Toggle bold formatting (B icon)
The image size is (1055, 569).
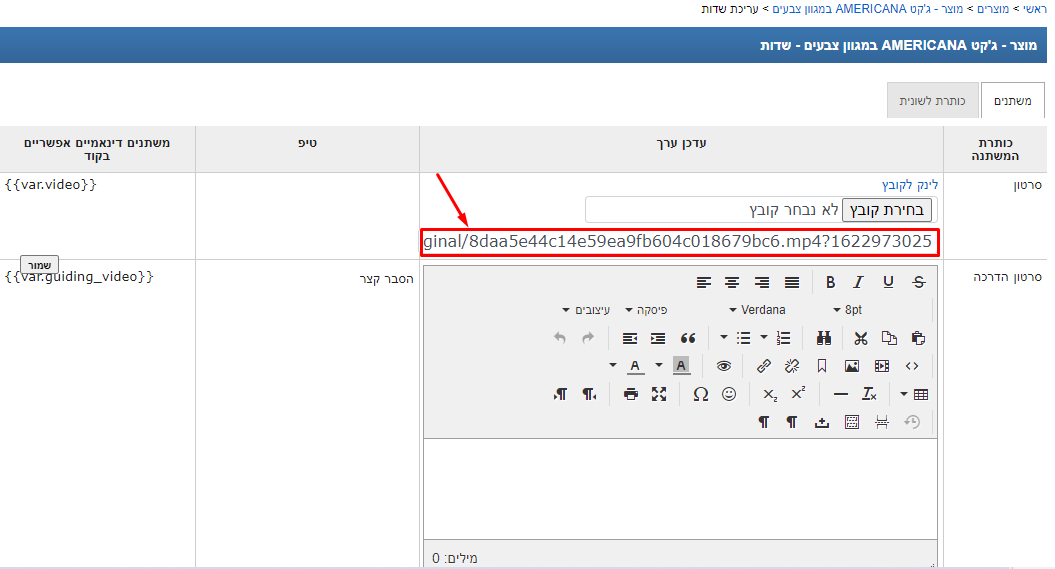[x=830, y=282]
